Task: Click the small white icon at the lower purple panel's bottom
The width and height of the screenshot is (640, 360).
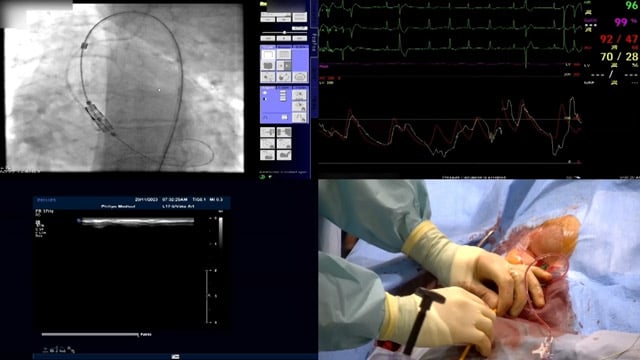Action: pyautogui.click(x=284, y=118)
